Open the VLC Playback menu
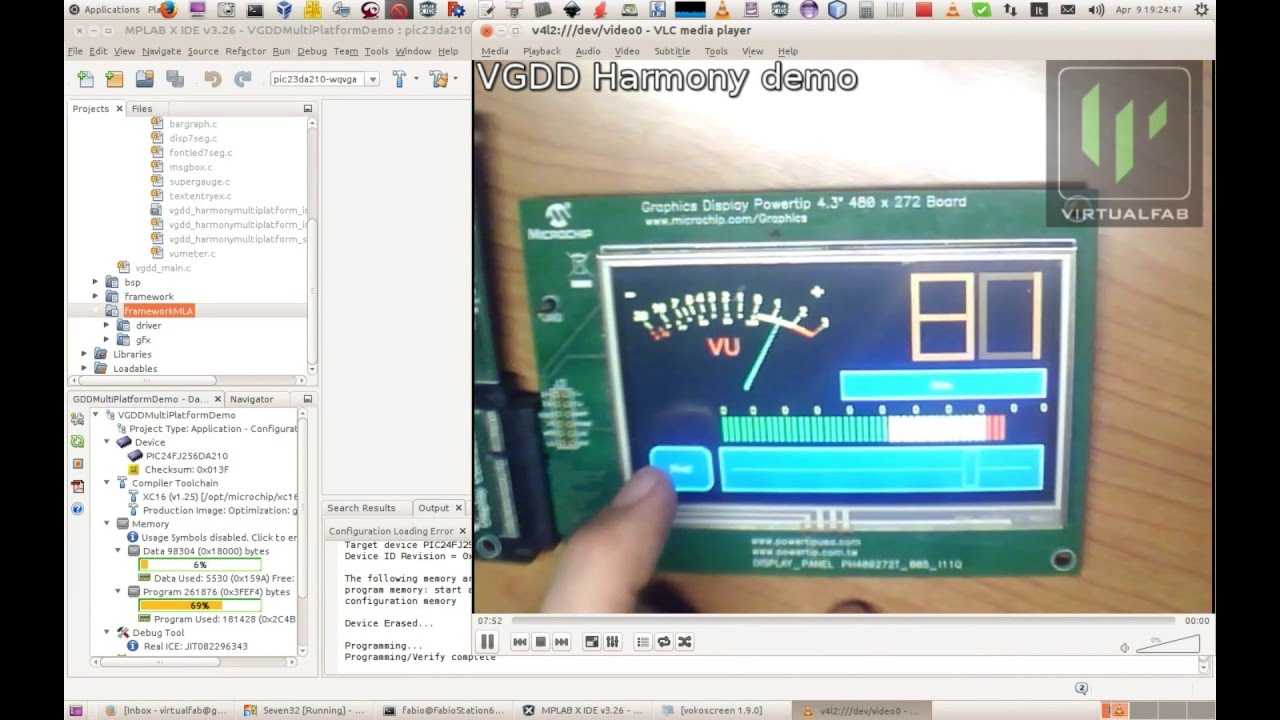The height and width of the screenshot is (720, 1280). point(542,51)
